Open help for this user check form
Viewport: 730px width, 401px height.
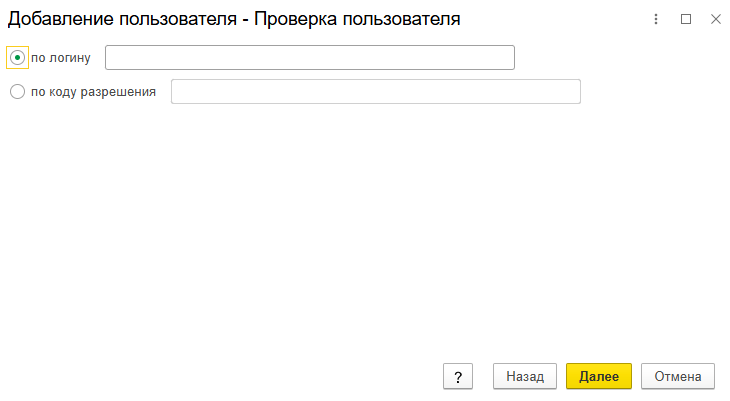pyautogui.click(x=457, y=376)
